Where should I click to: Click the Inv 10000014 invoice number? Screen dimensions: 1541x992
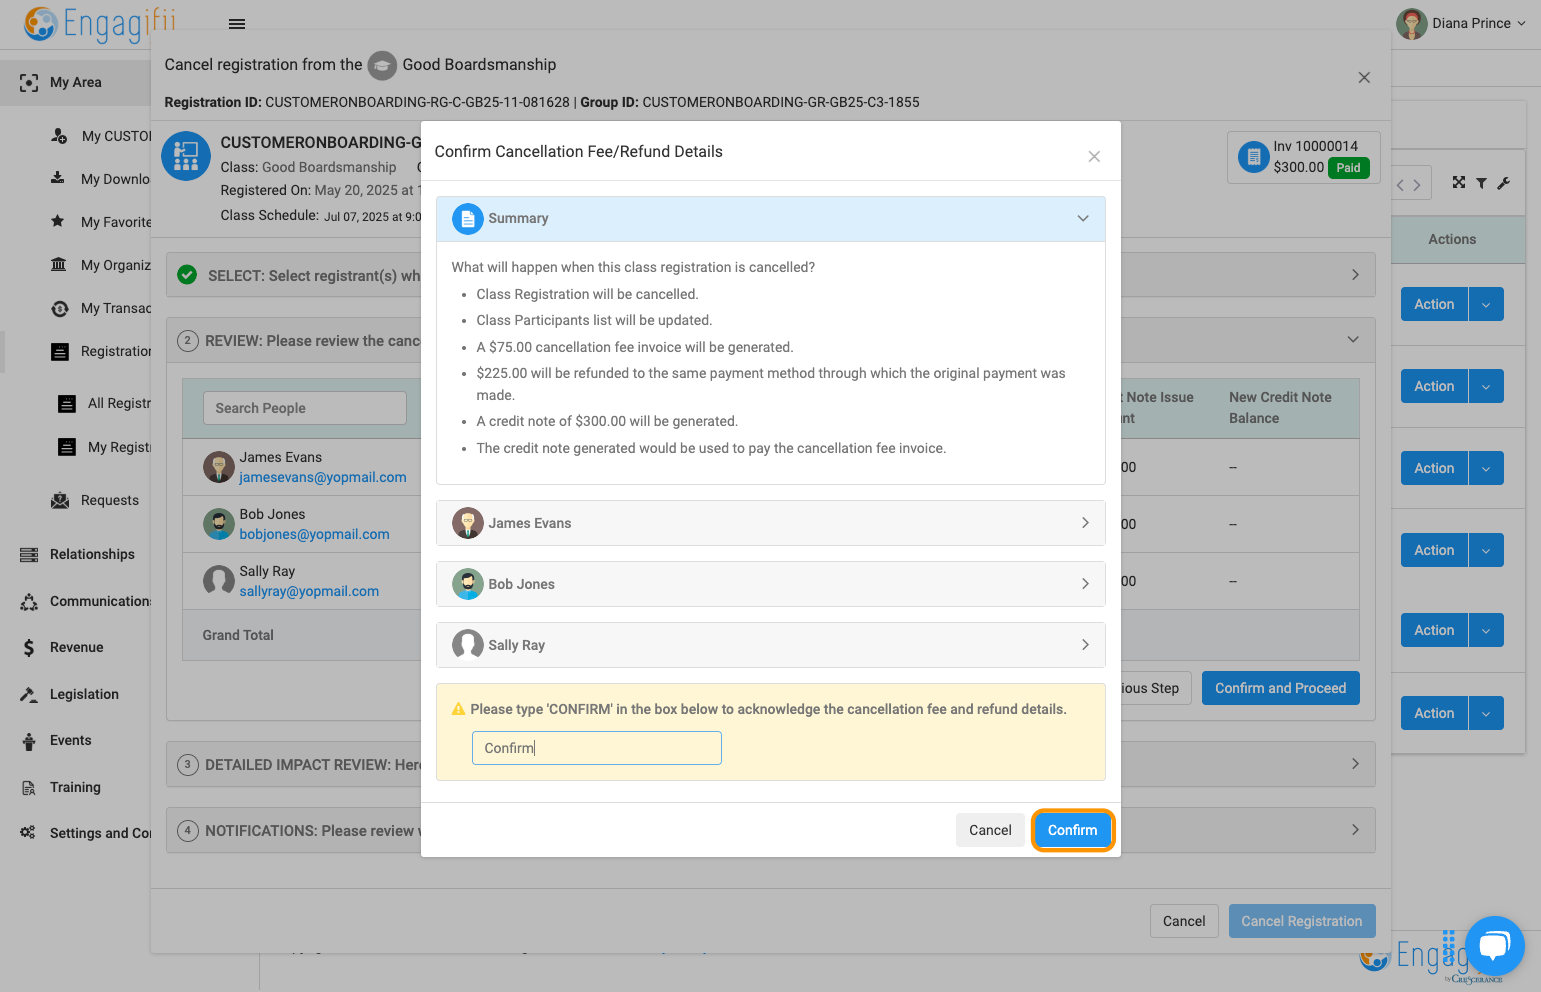click(1316, 146)
